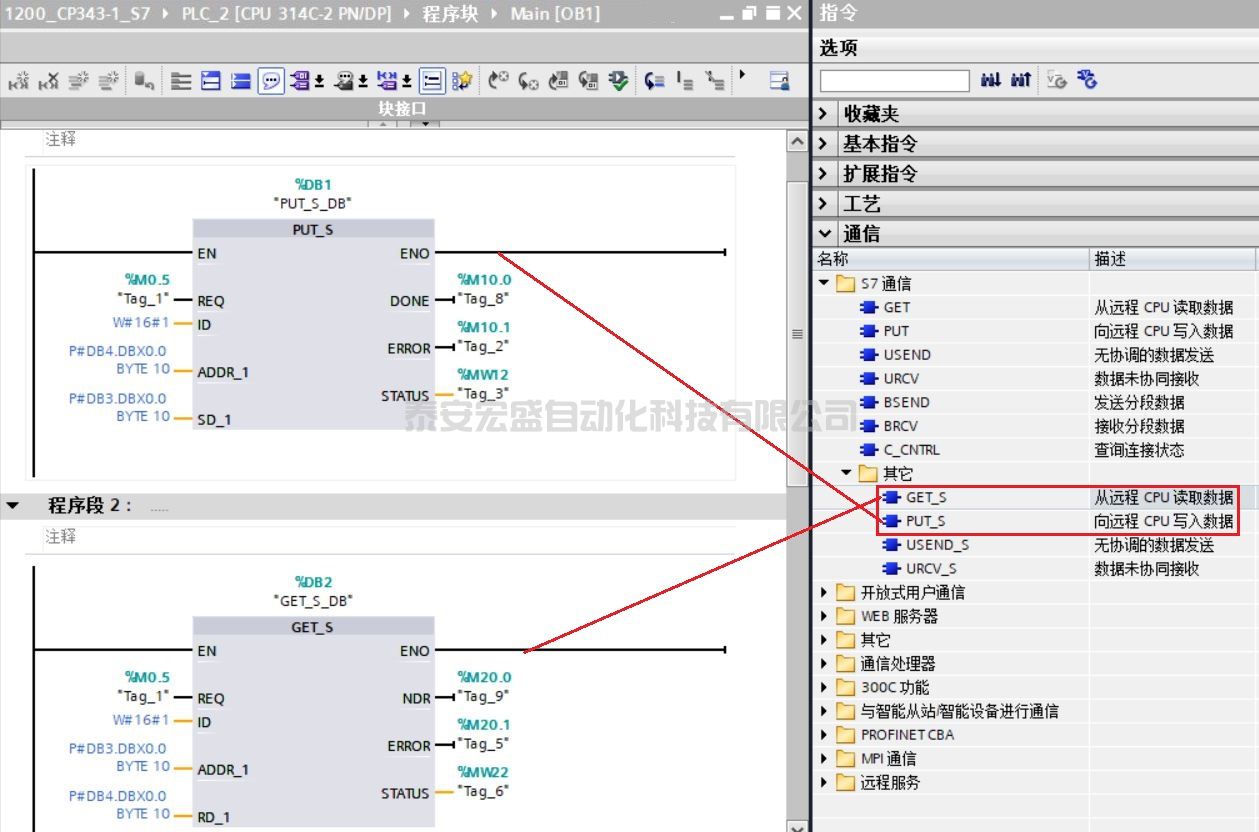Click the insert network toolbar icon
This screenshot has width=1259, height=832.
(x=19, y=81)
